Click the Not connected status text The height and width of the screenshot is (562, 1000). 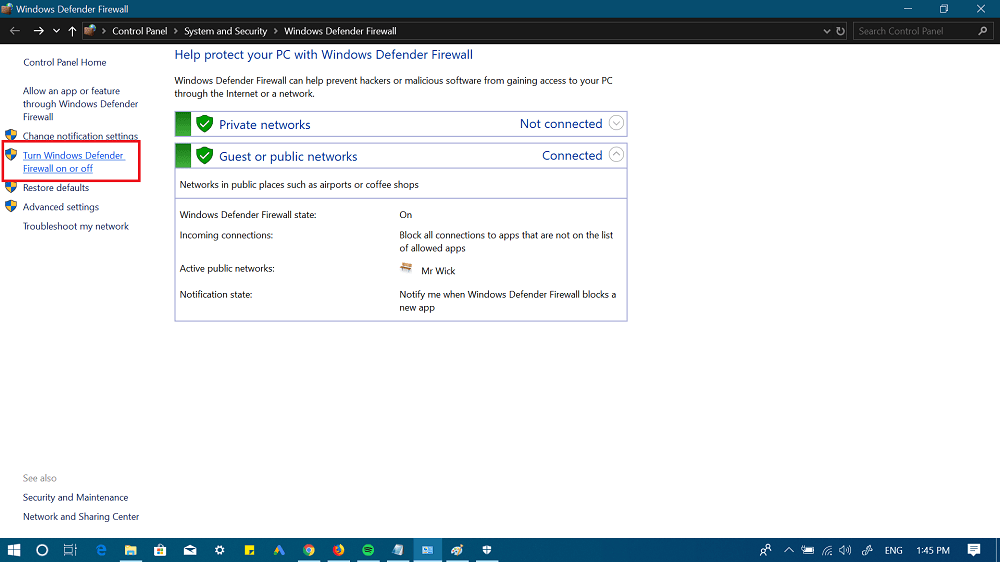point(561,124)
